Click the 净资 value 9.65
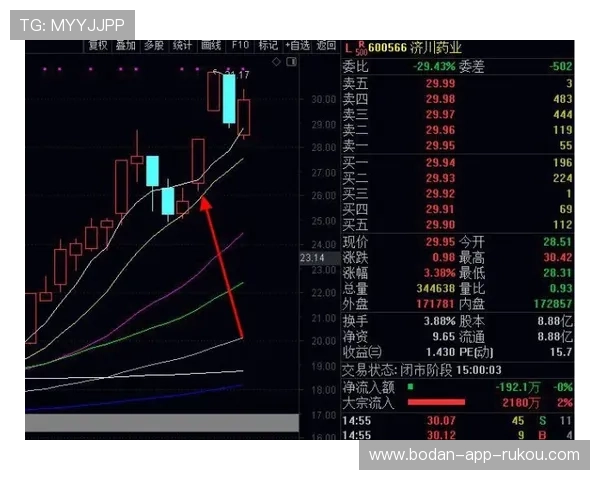600x480 pixels. coord(444,336)
